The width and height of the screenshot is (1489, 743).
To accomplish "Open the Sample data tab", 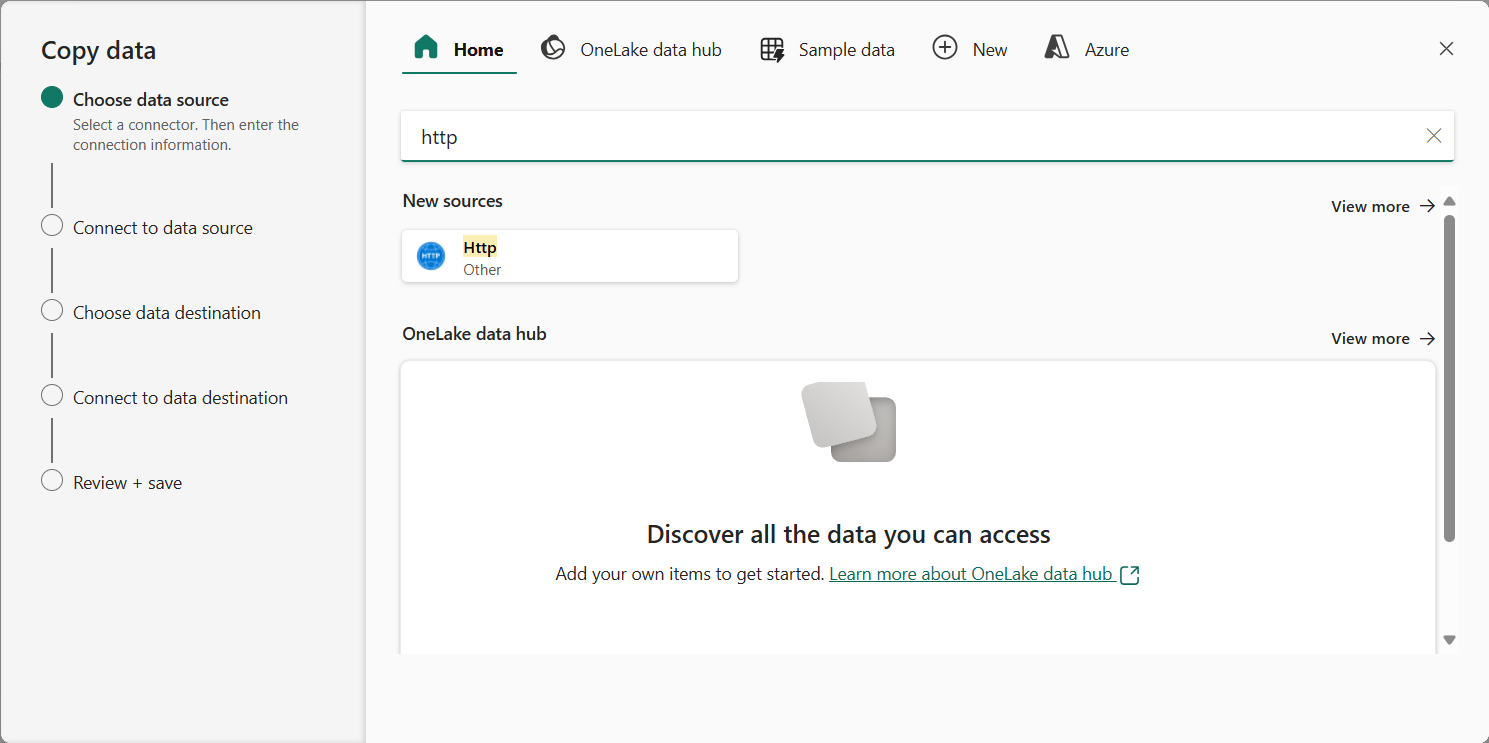I will [x=827, y=49].
